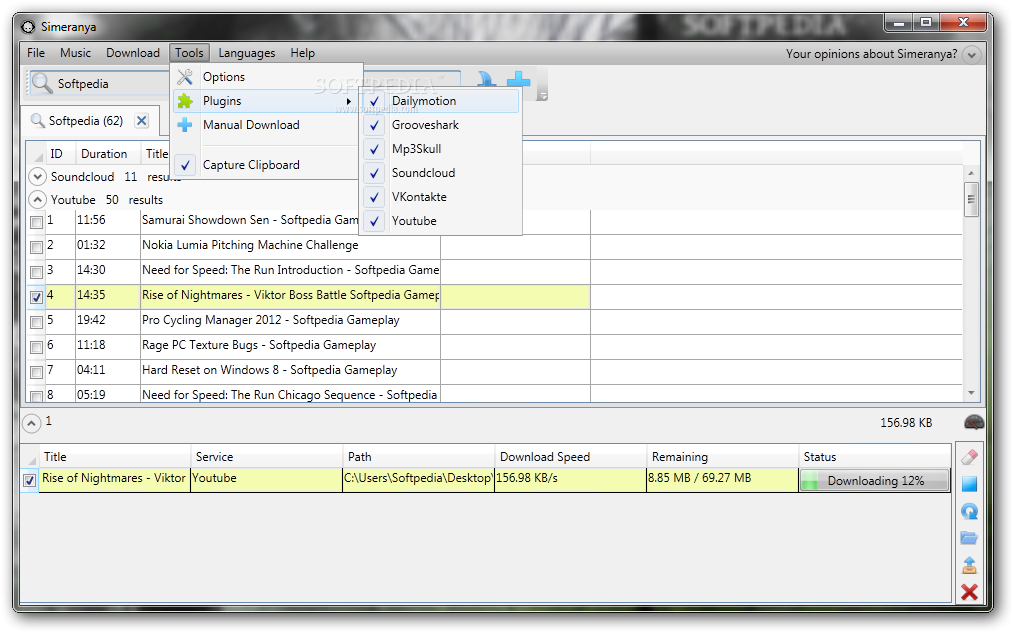1014x633 pixels.
Task: Toggle the Youtube plugin
Action: coord(440,220)
